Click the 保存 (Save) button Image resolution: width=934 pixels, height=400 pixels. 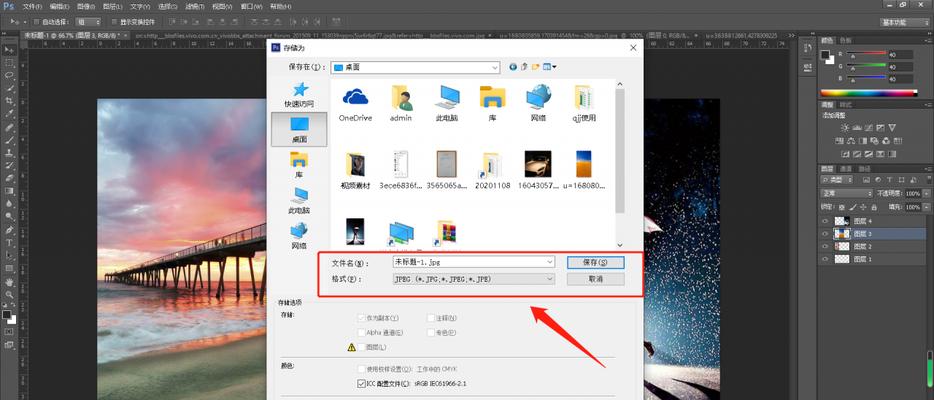595,262
